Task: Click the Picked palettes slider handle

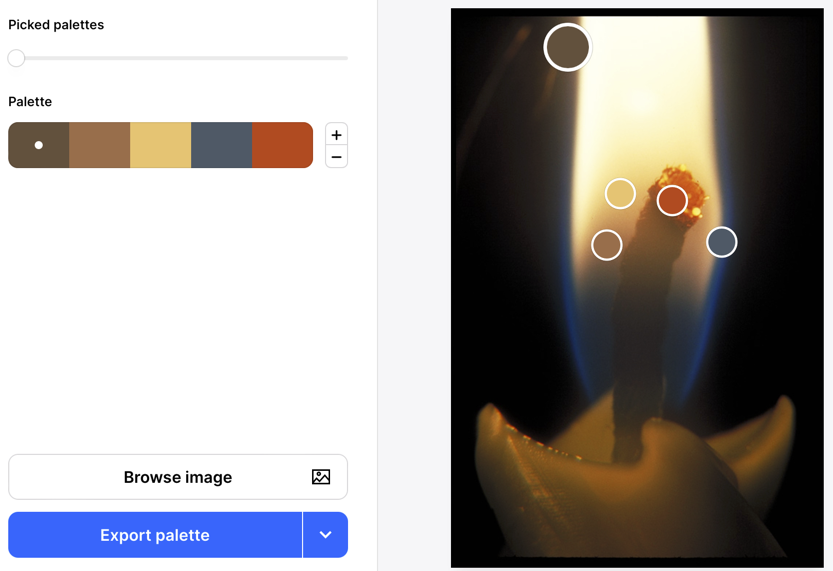Action: point(16,58)
